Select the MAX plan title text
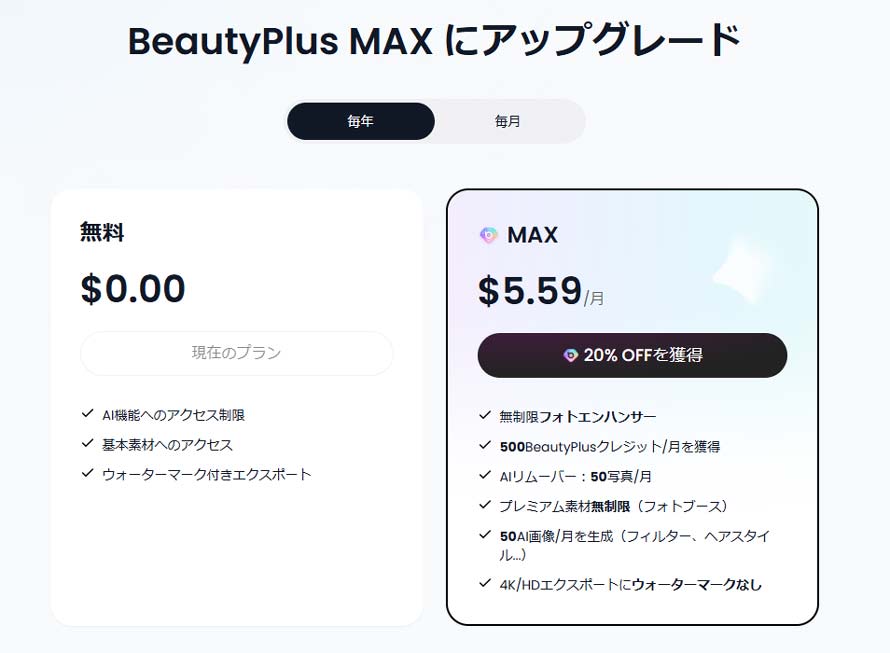 532,236
